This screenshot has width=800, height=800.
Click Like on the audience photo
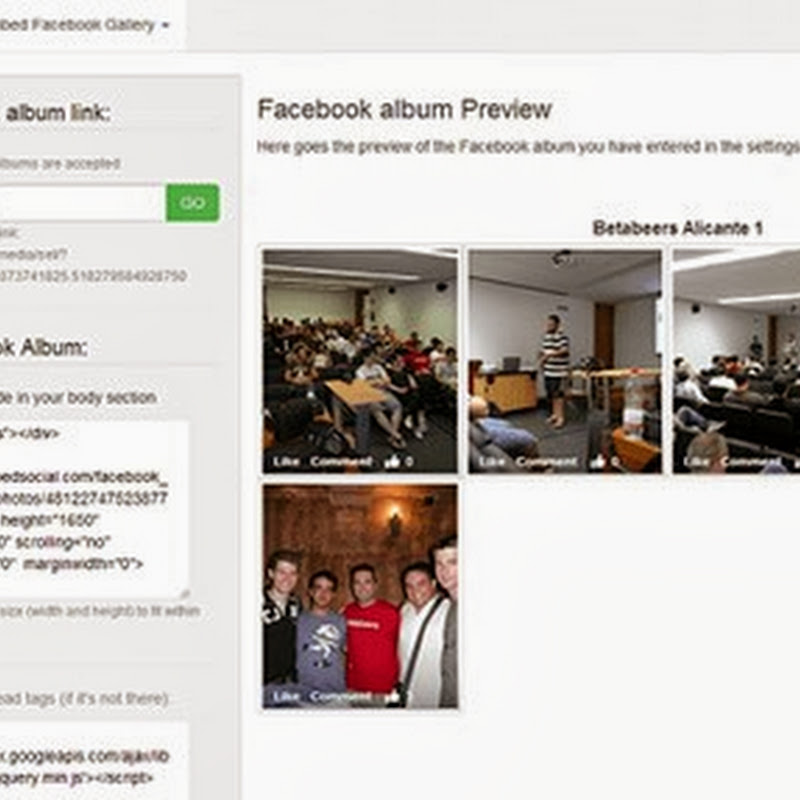[x=286, y=462]
